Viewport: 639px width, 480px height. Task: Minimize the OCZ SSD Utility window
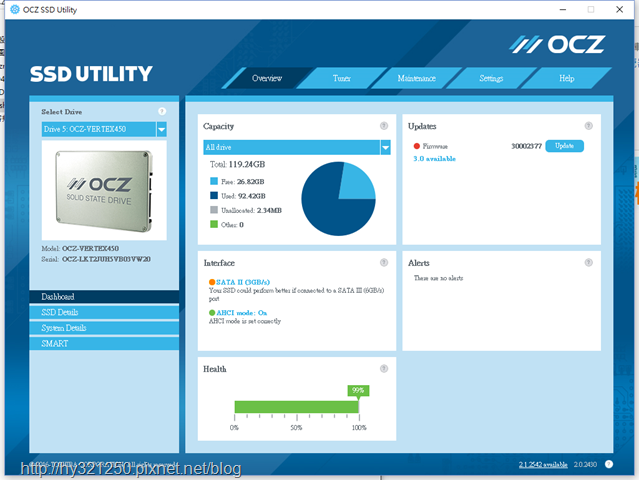563,9
